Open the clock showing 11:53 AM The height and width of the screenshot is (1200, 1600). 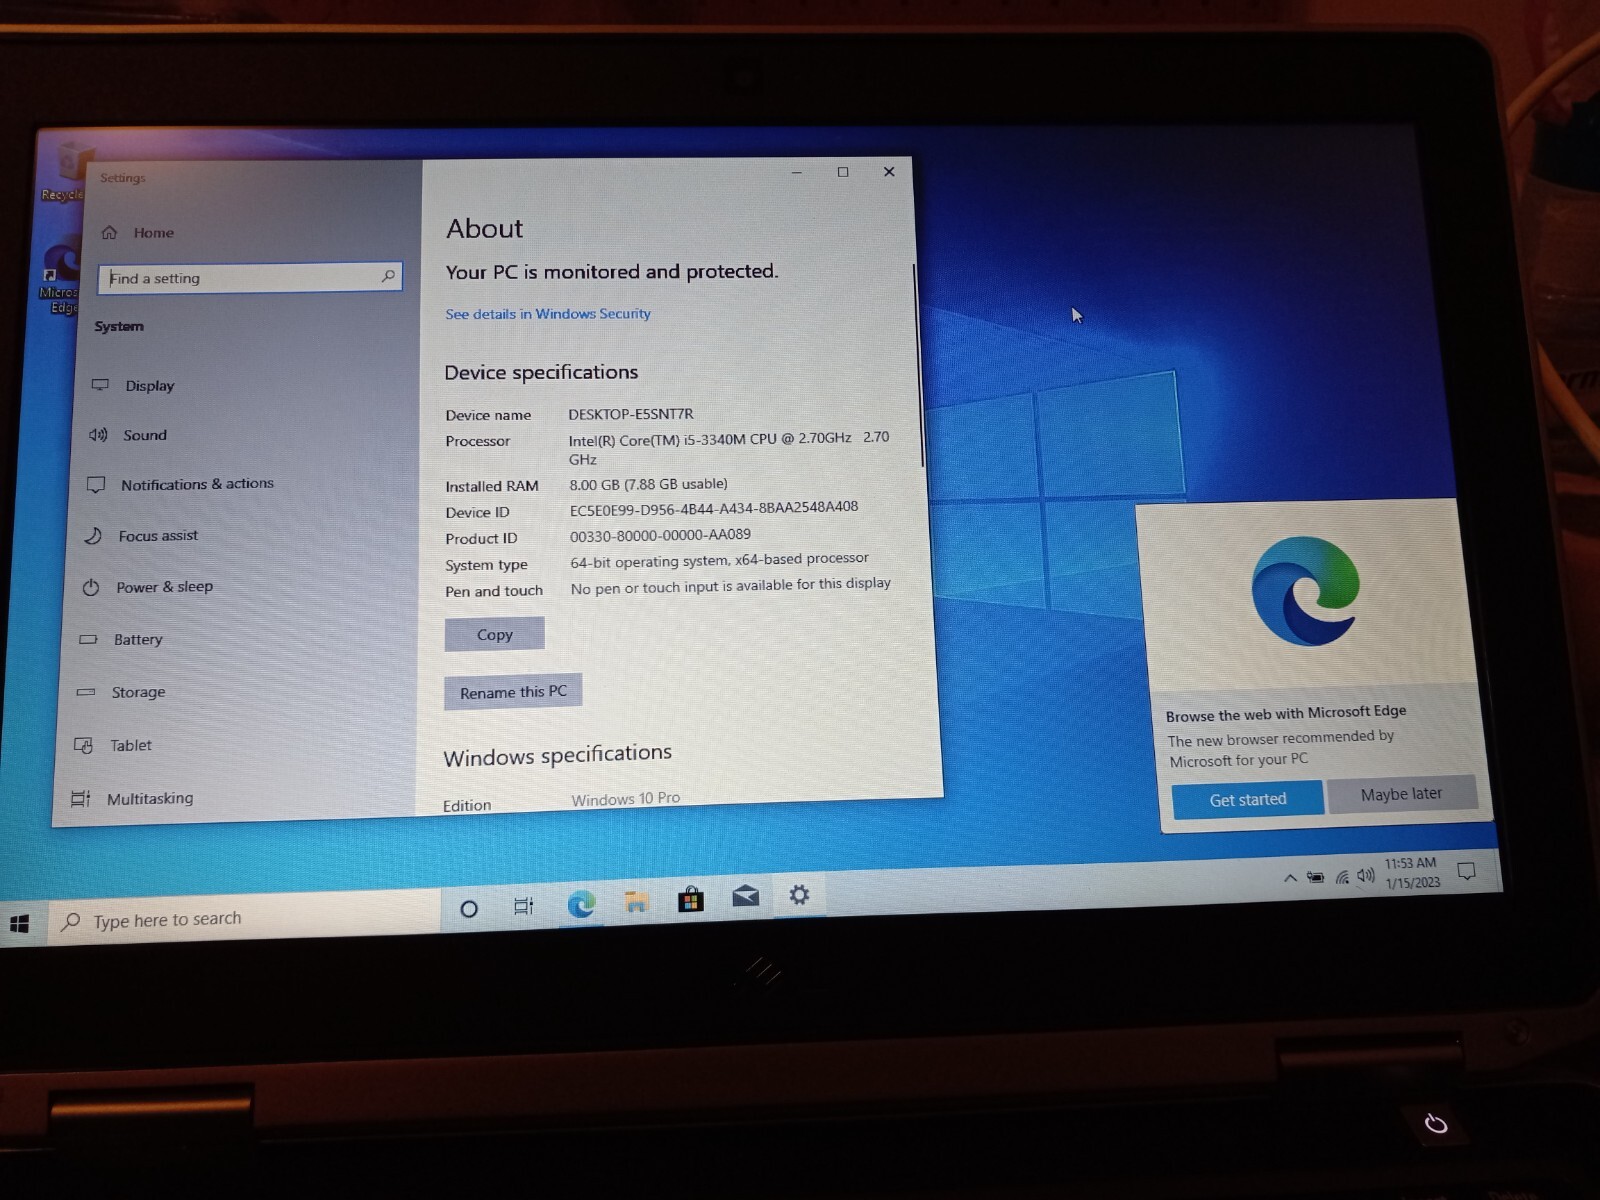(1411, 873)
